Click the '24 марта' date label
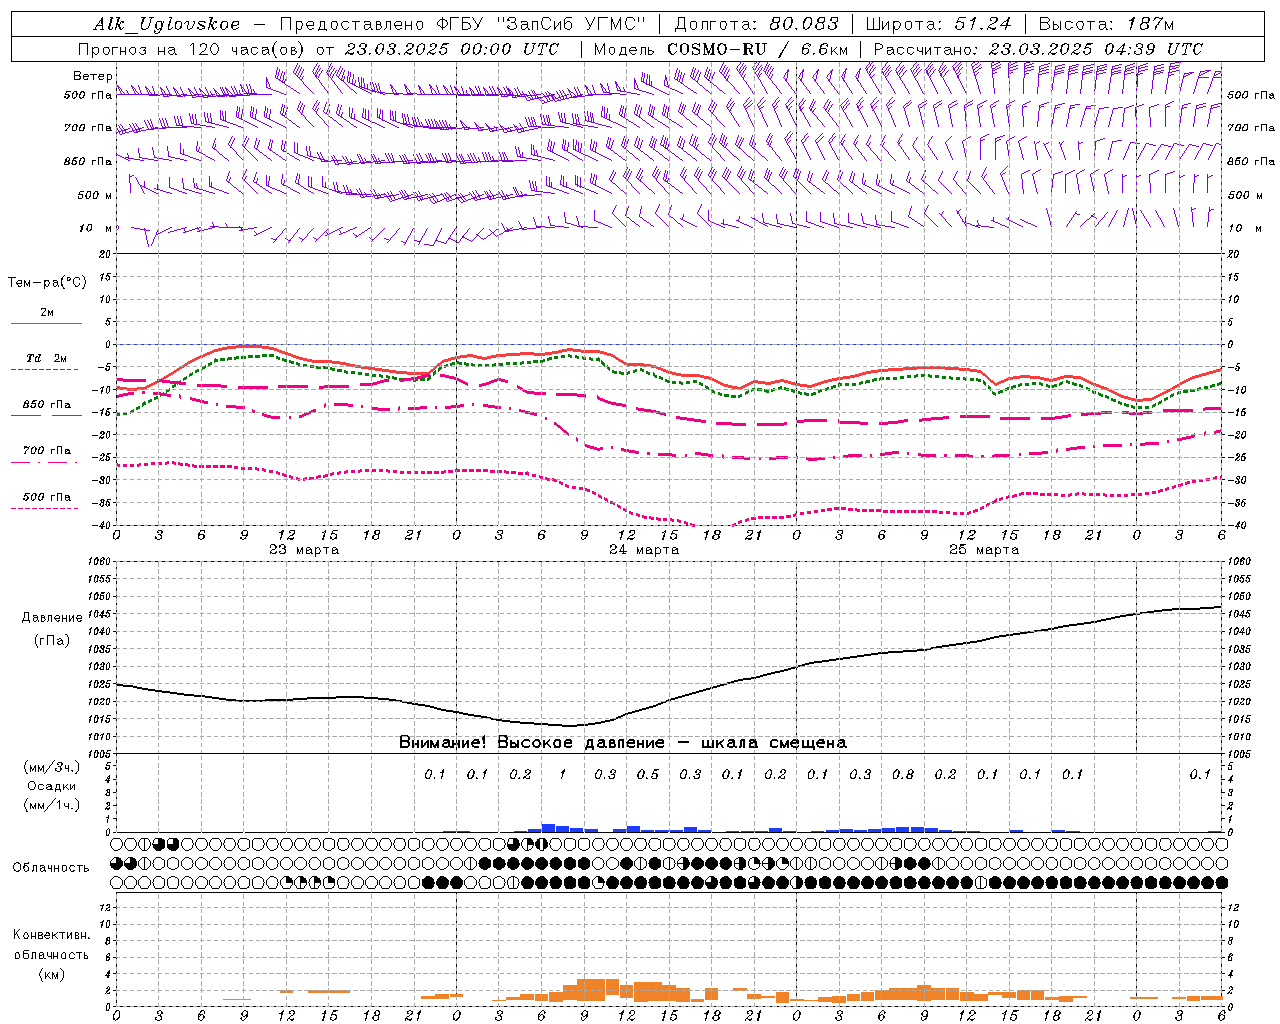Screen dimensions: 1280x1024 pos(644,550)
